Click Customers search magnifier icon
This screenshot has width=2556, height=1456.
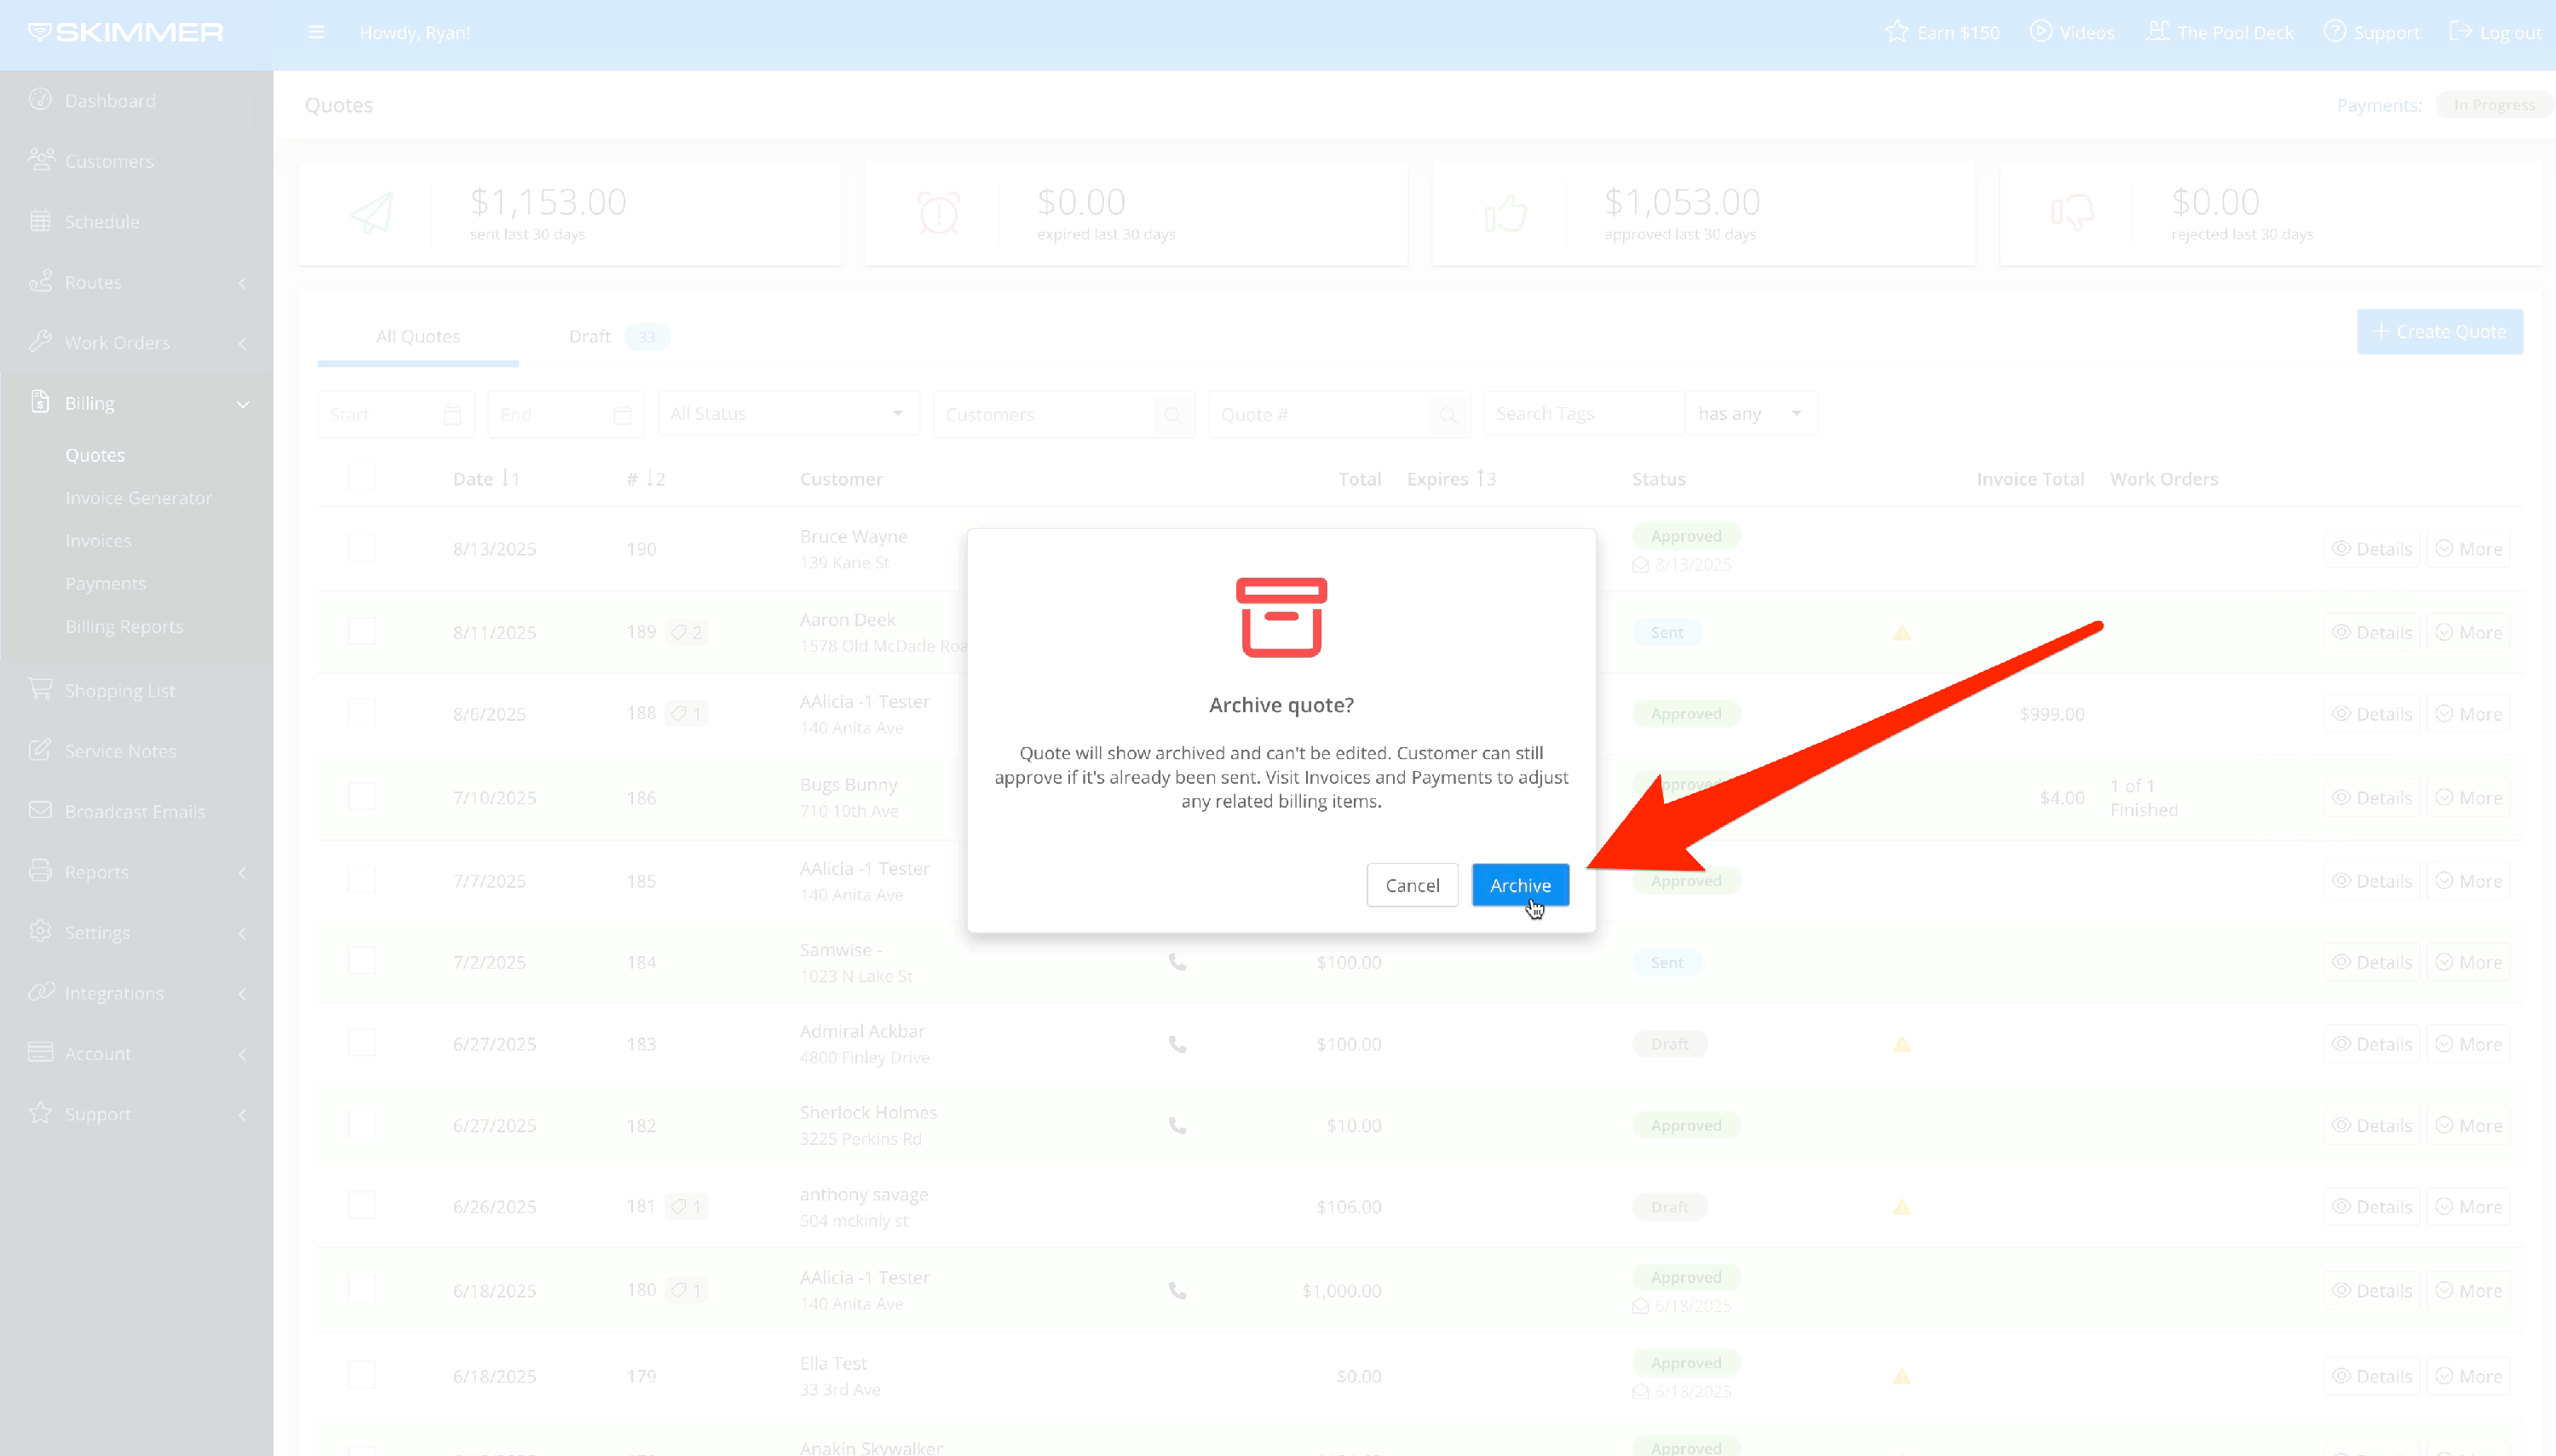[x=1173, y=414]
